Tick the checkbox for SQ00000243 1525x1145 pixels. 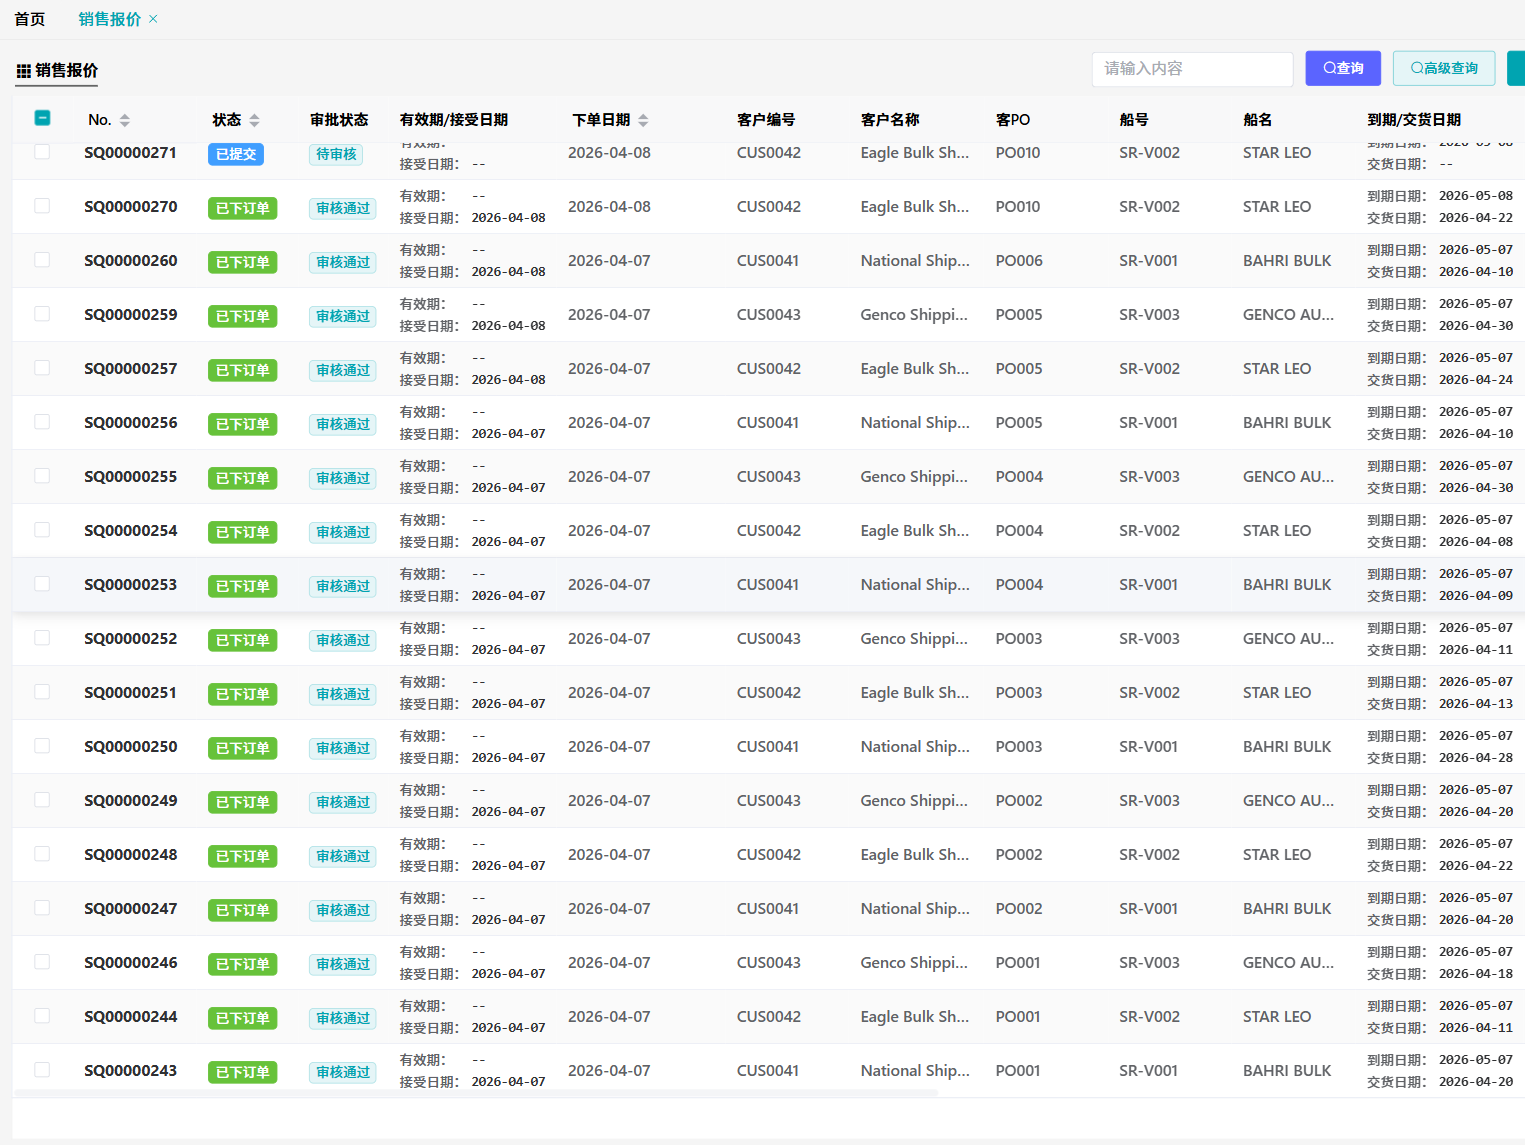click(x=42, y=1070)
